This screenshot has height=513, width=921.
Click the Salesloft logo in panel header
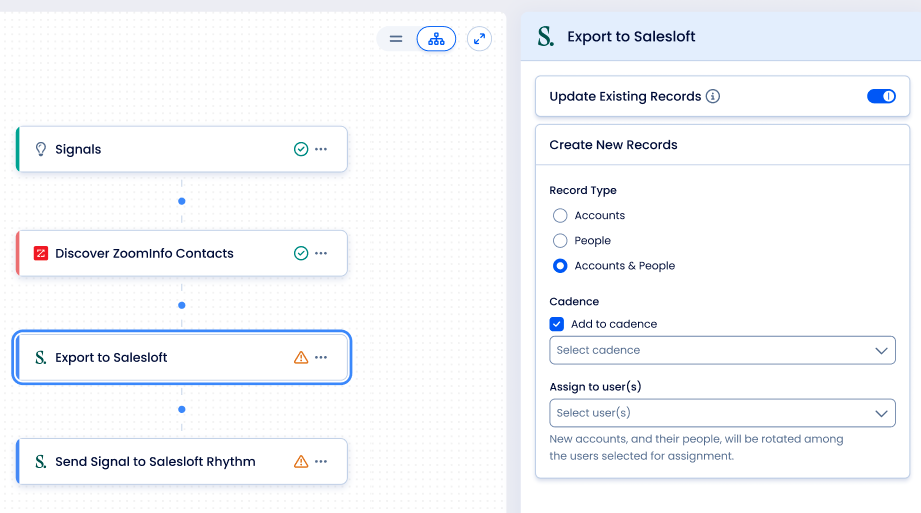coord(546,36)
